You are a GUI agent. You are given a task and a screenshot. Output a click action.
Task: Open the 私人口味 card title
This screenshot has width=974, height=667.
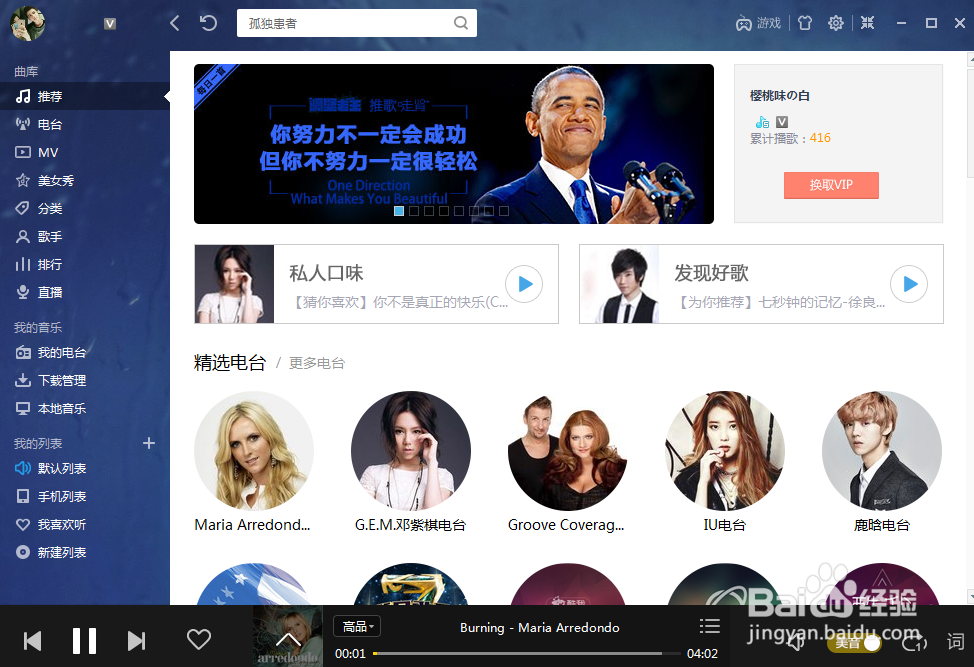pyautogui.click(x=326, y=273)
